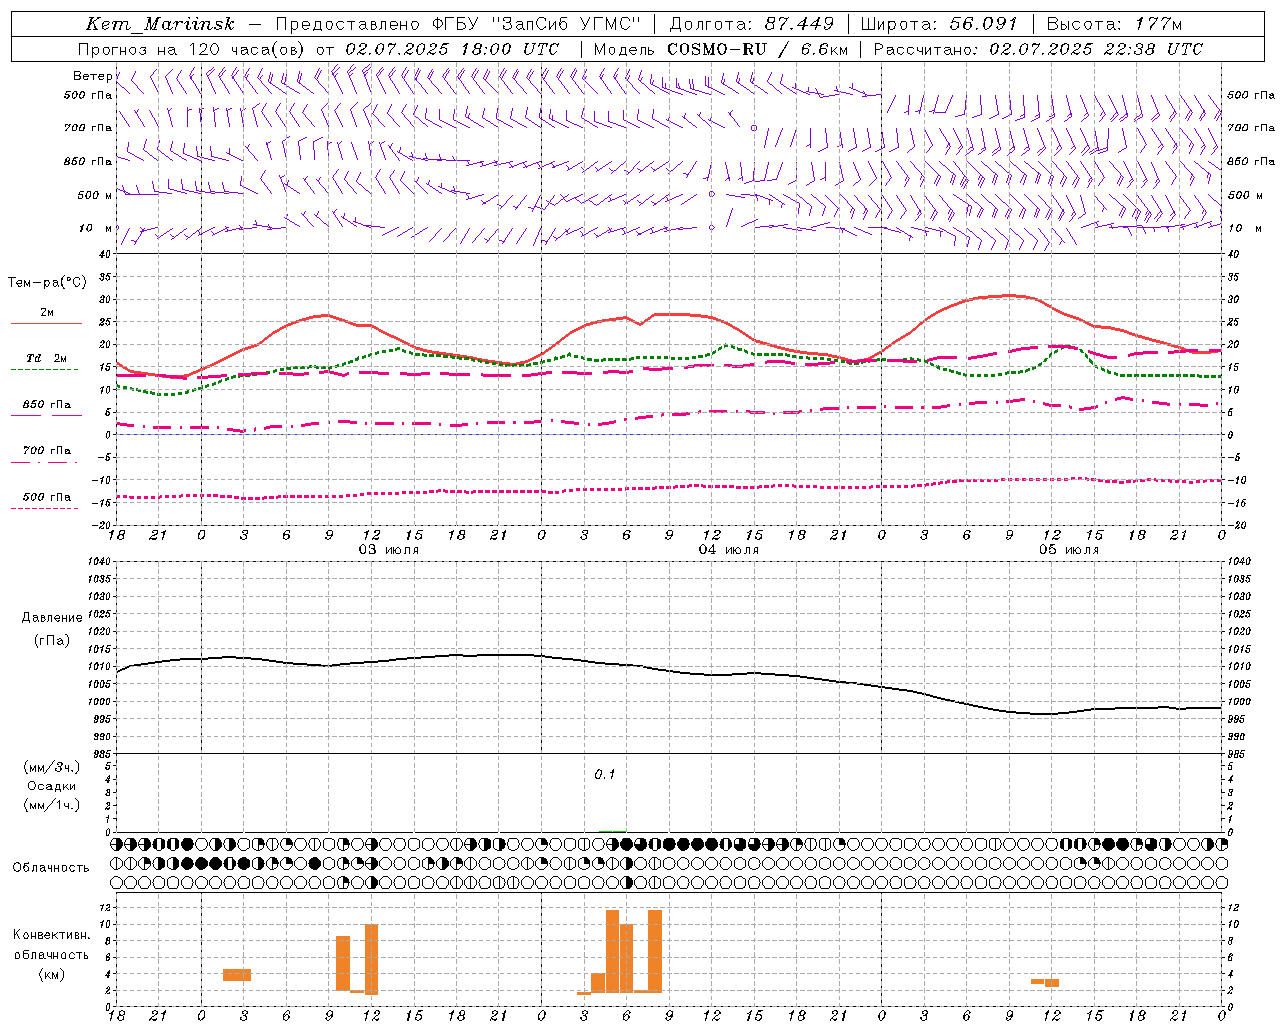Viewport: 1280px width, 1024px height.
Task: Click 40 on left temperature axis
Action: 104,255
